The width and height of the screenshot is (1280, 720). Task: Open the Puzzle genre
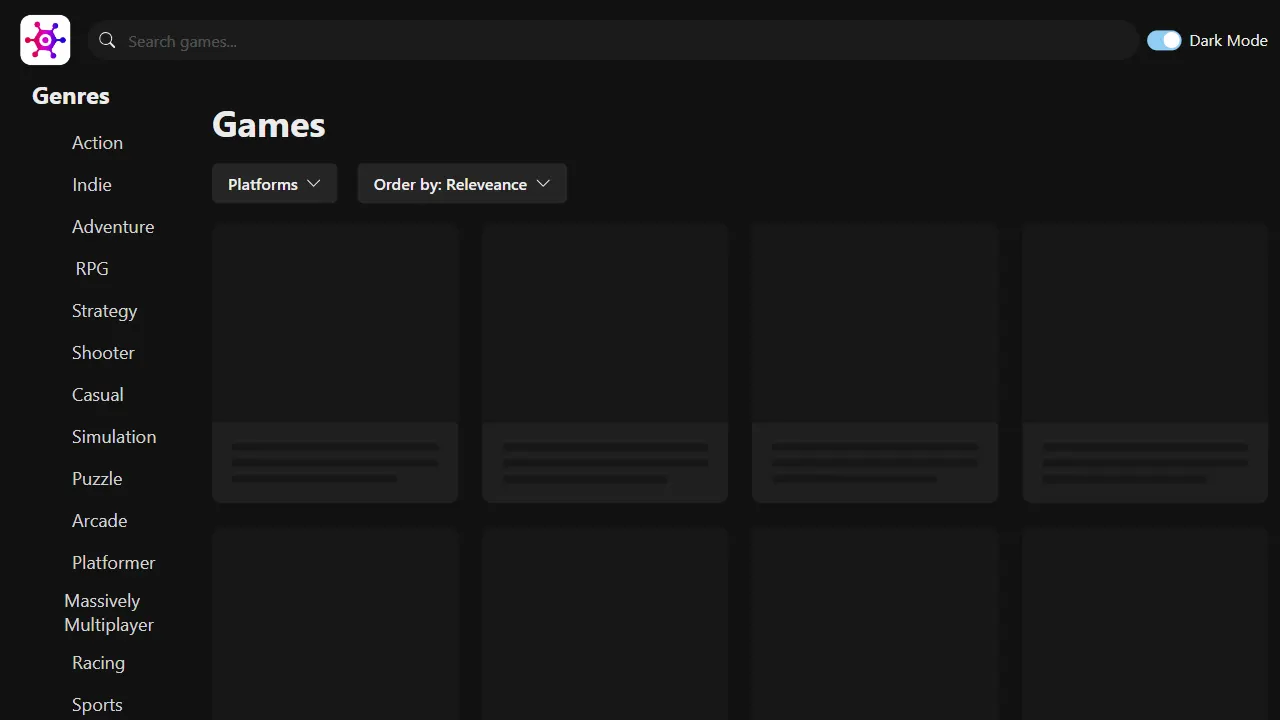(x=97, y=479)
